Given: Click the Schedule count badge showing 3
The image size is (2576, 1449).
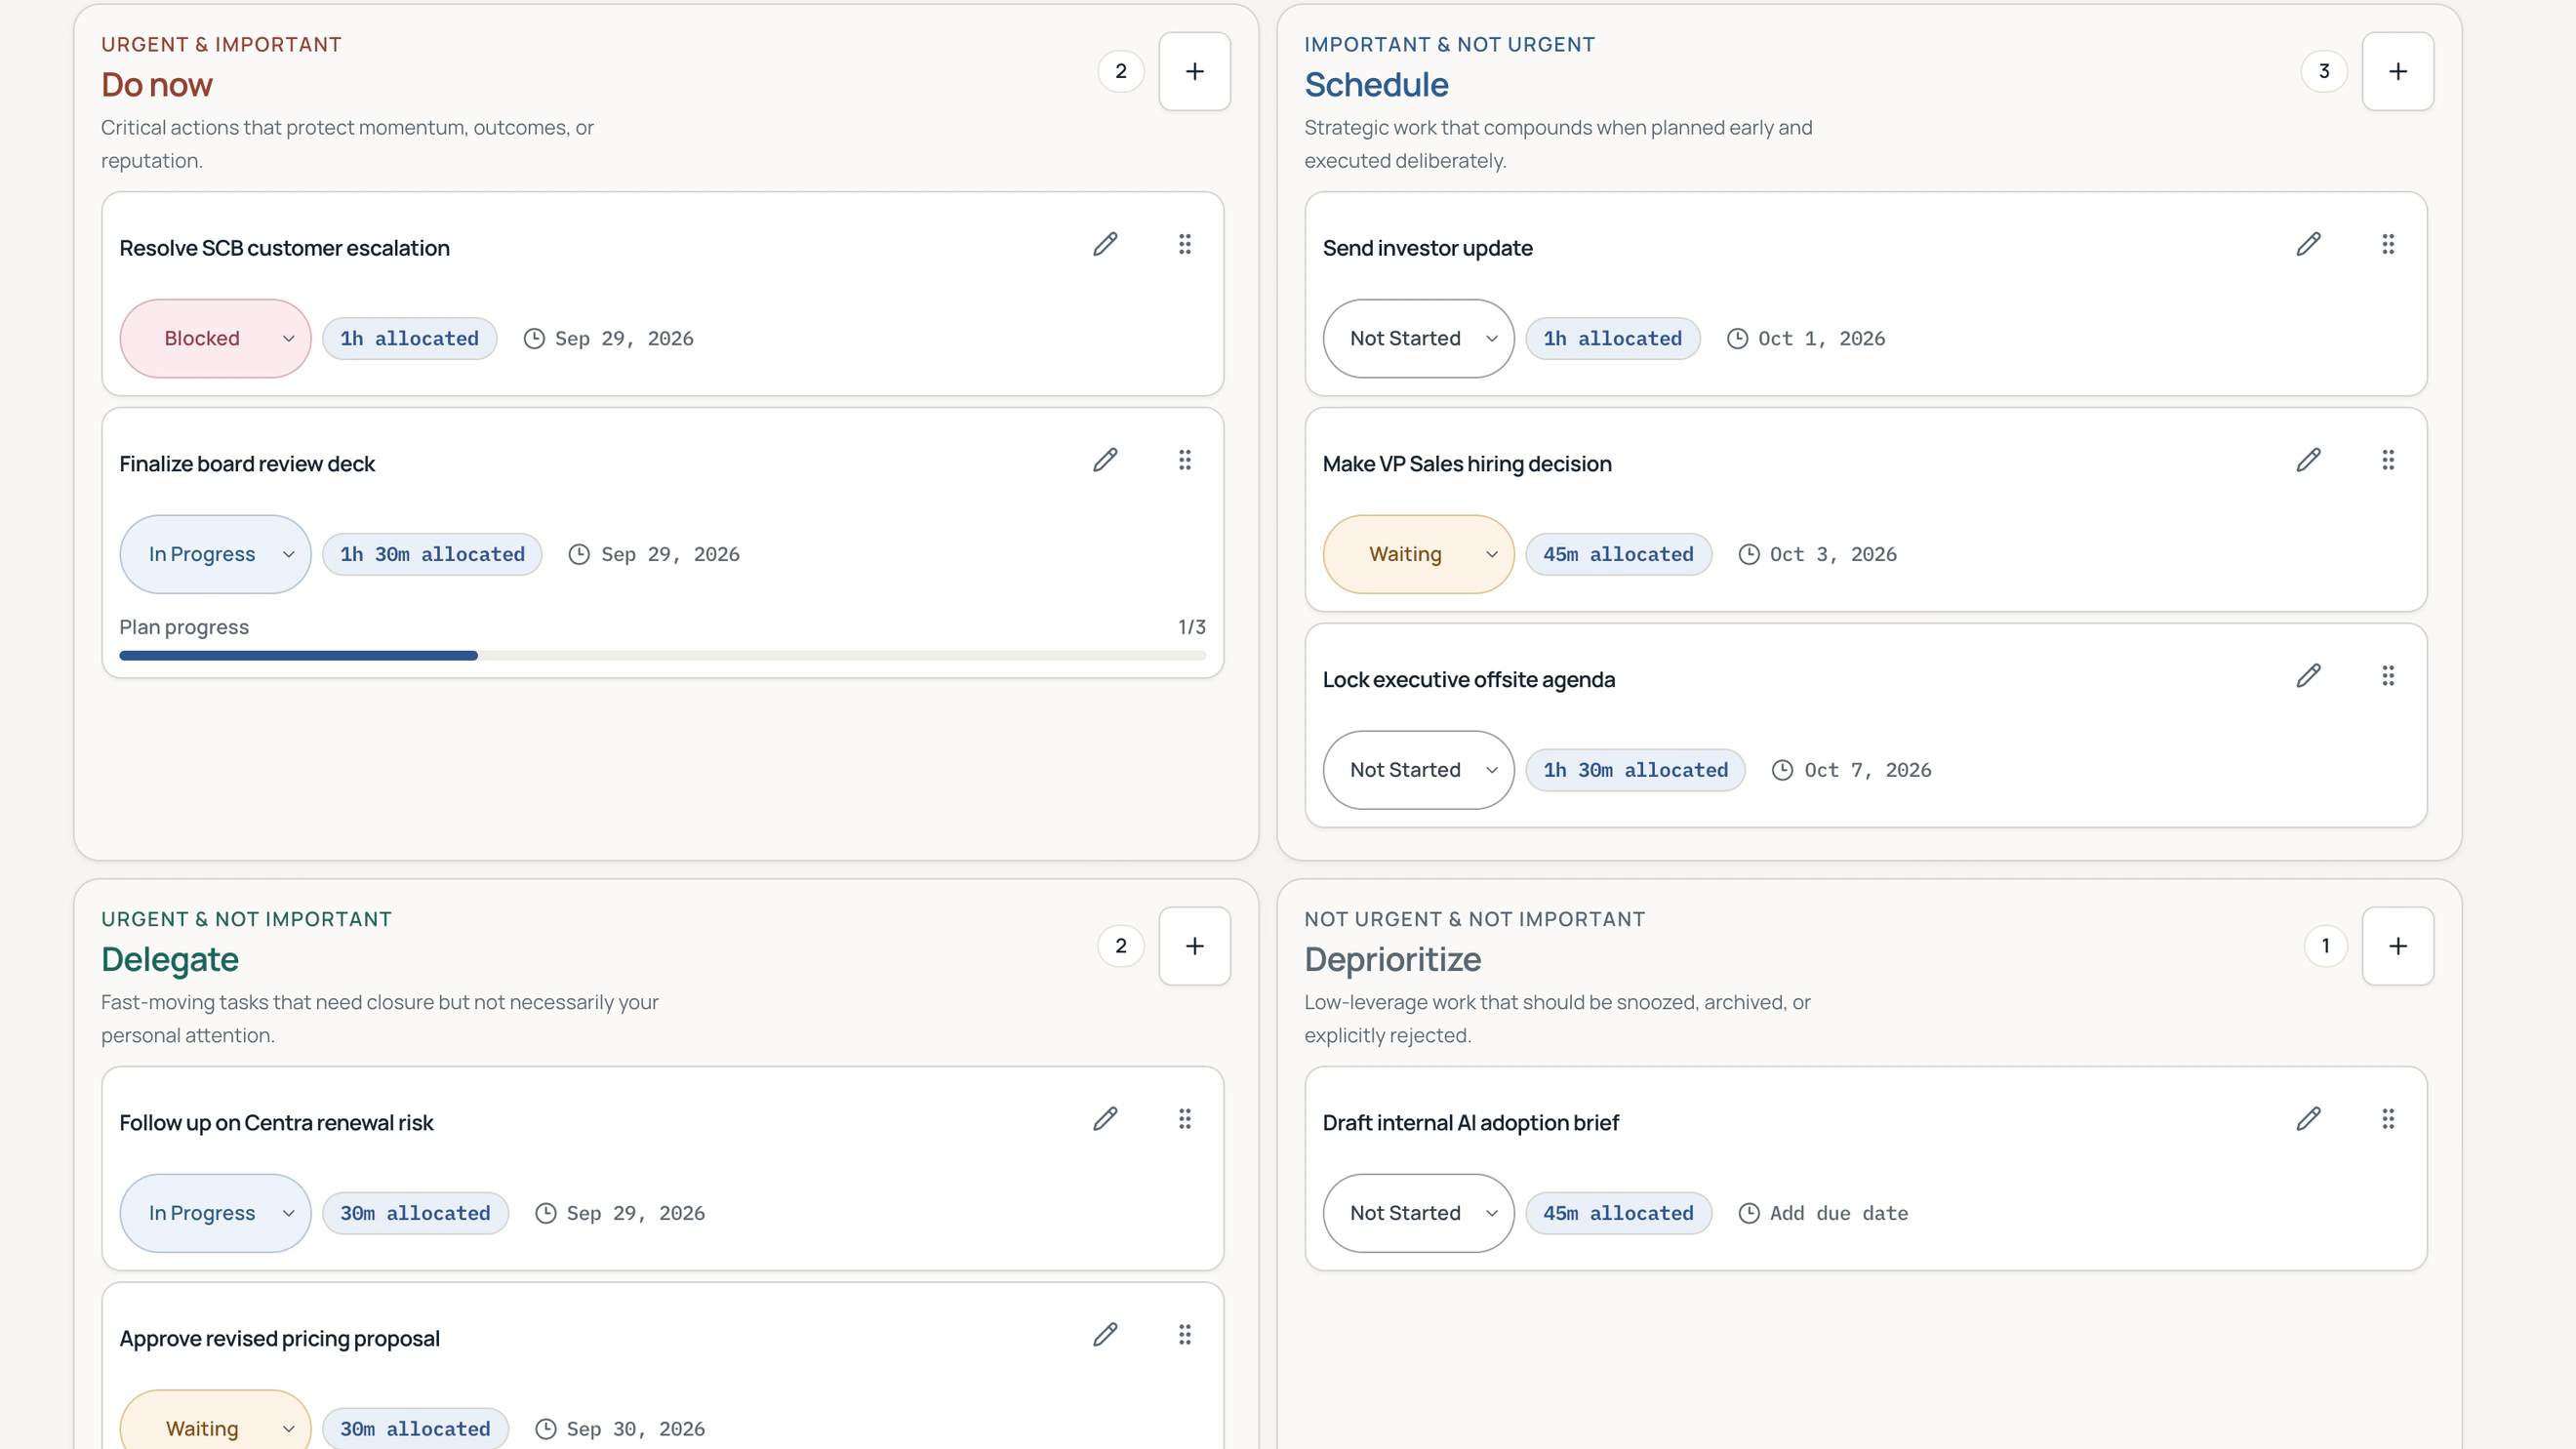Looking at the screenshot, I should pos(2324,71).
